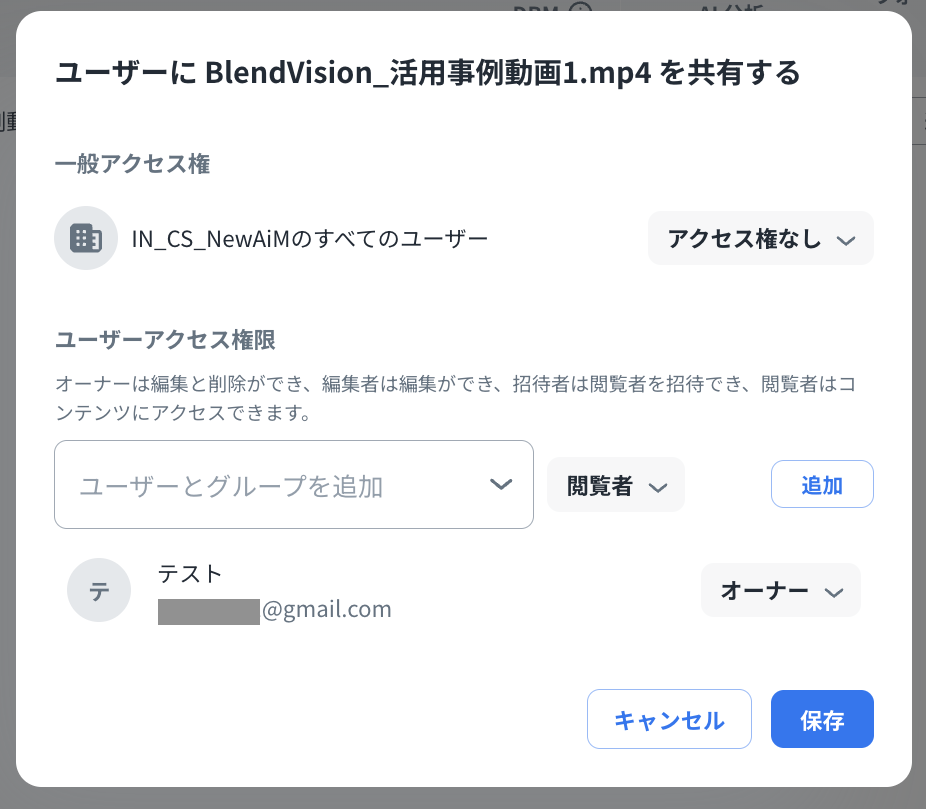The height and width of the screenshot is (809, 926).
Task: Save sharing settings with 保存
Action: click(822, 719)
